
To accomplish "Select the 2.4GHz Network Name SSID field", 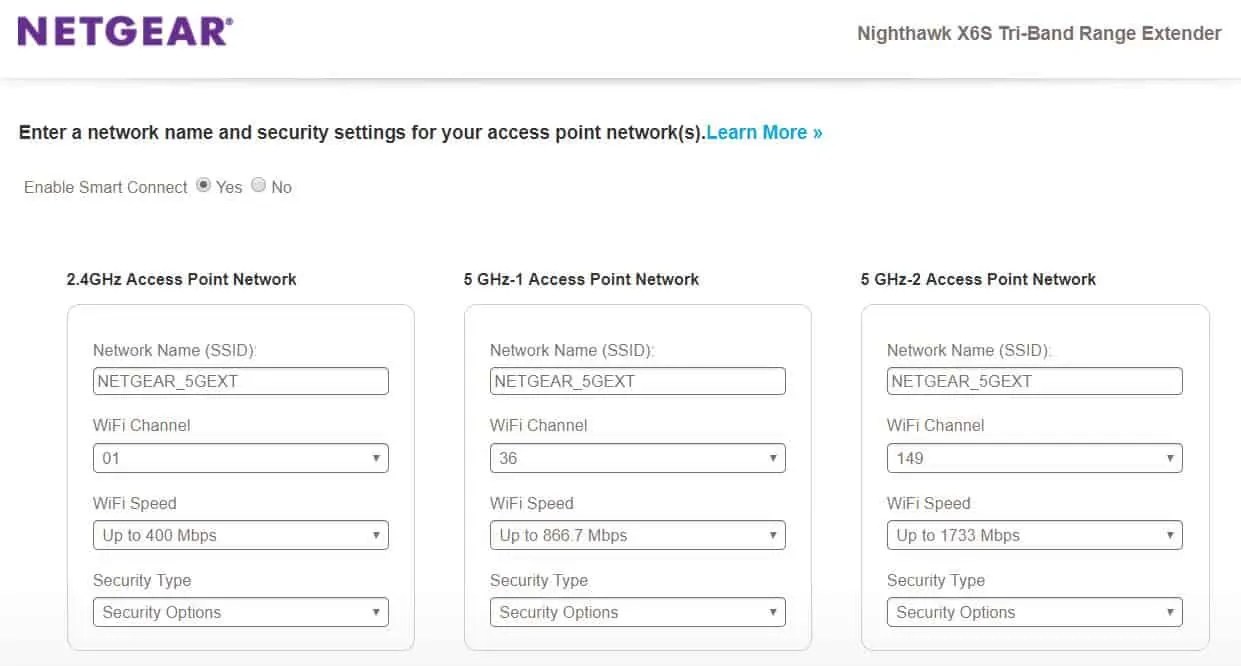I will [x=240, y=380].
